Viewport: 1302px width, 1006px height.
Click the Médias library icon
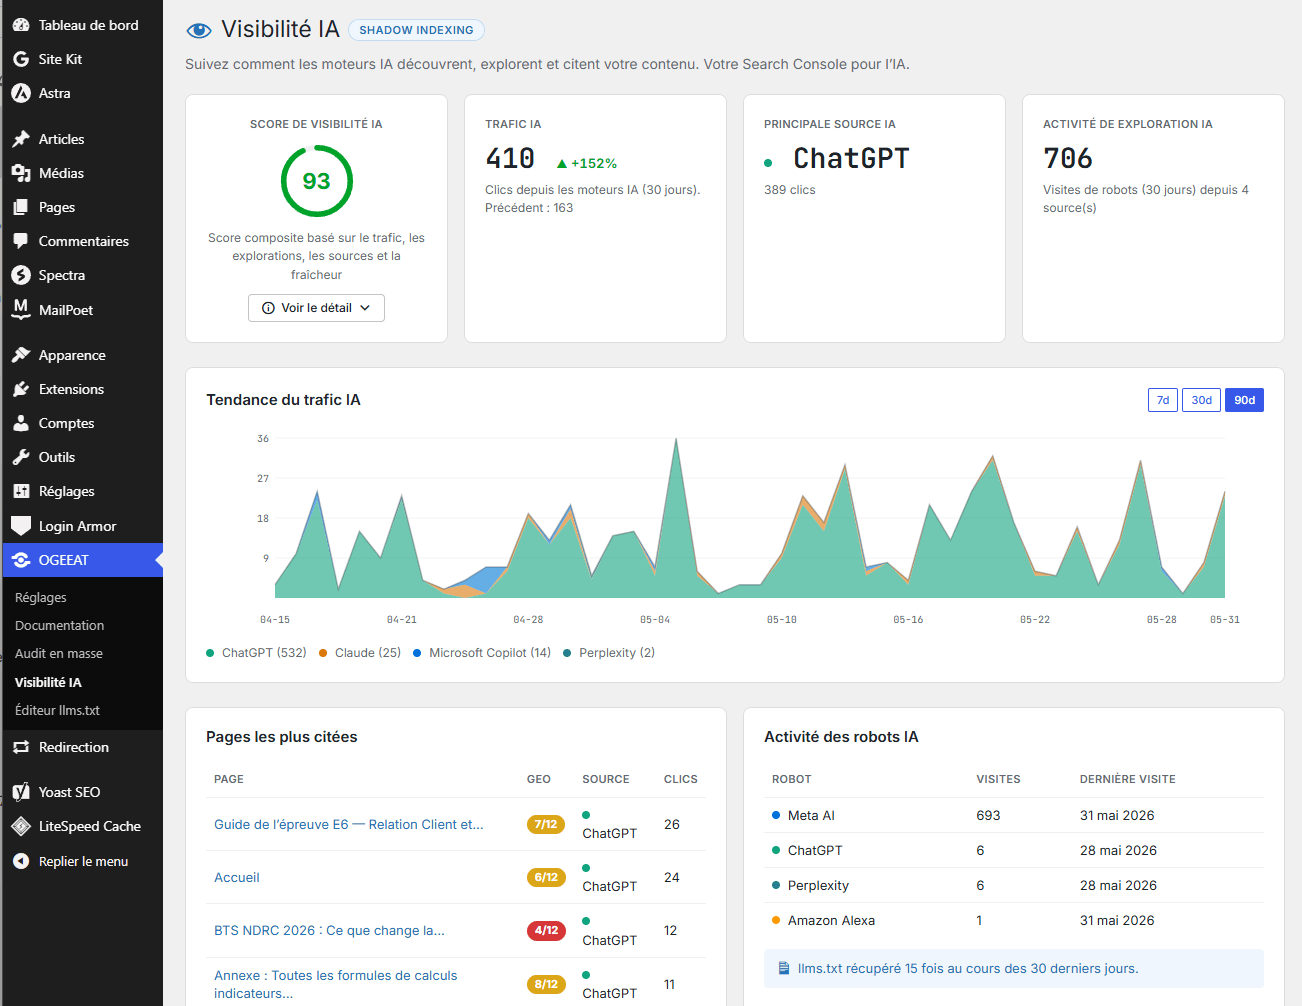[21, 173]
